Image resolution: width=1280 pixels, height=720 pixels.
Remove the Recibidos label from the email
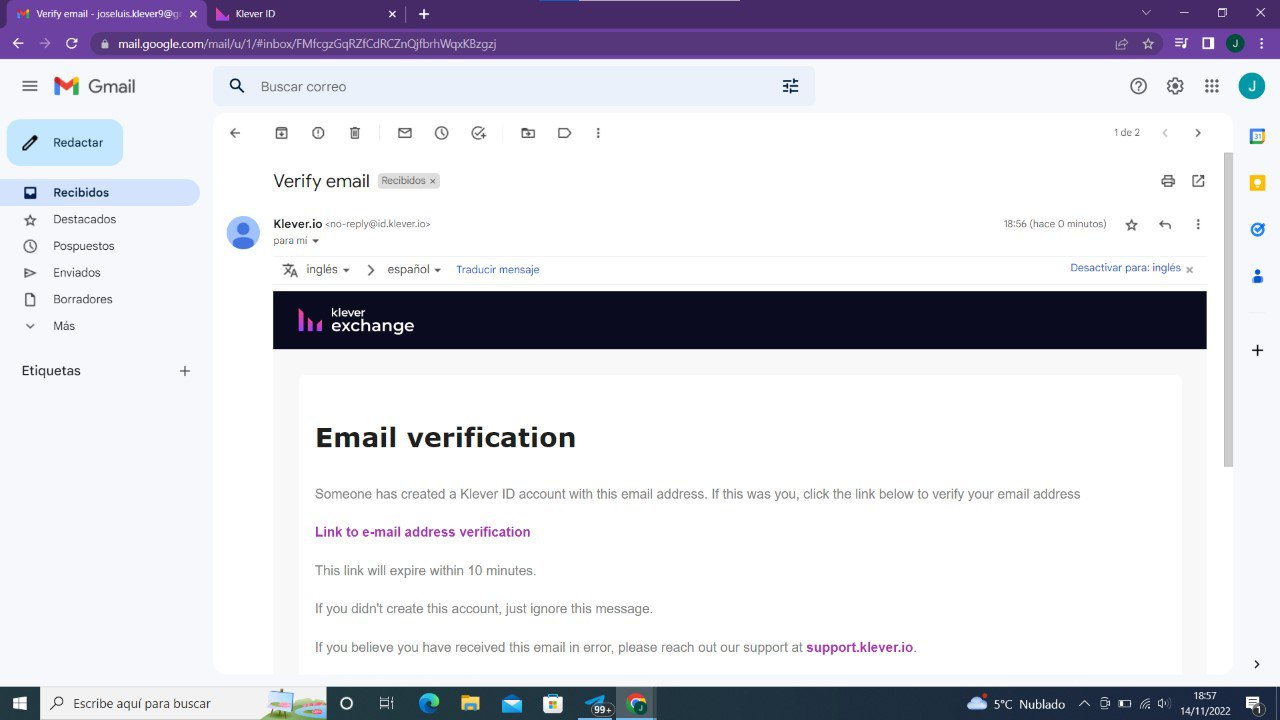click(x=433, y=181)
